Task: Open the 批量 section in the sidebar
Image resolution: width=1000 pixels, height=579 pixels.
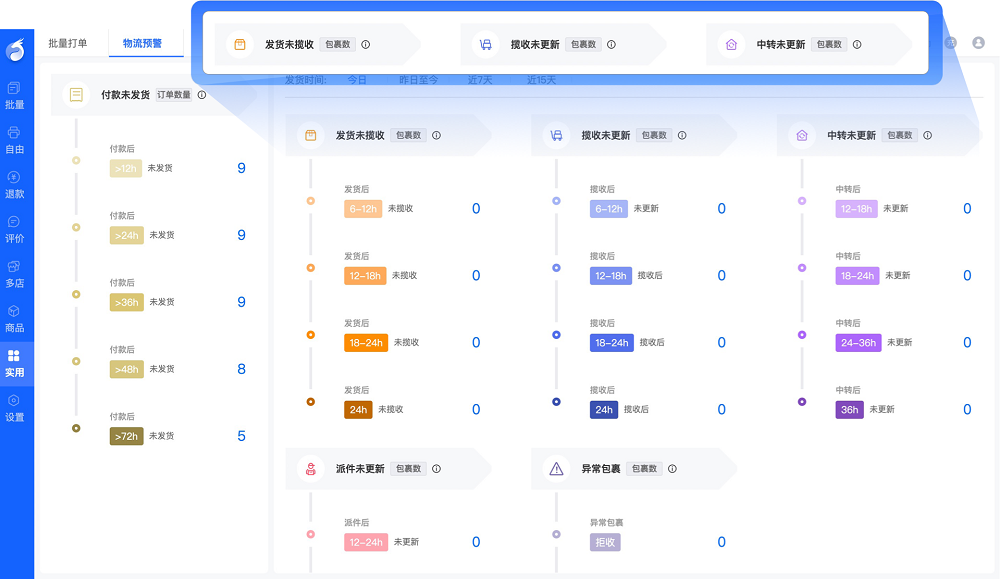Action: click(x=14, y=95)
